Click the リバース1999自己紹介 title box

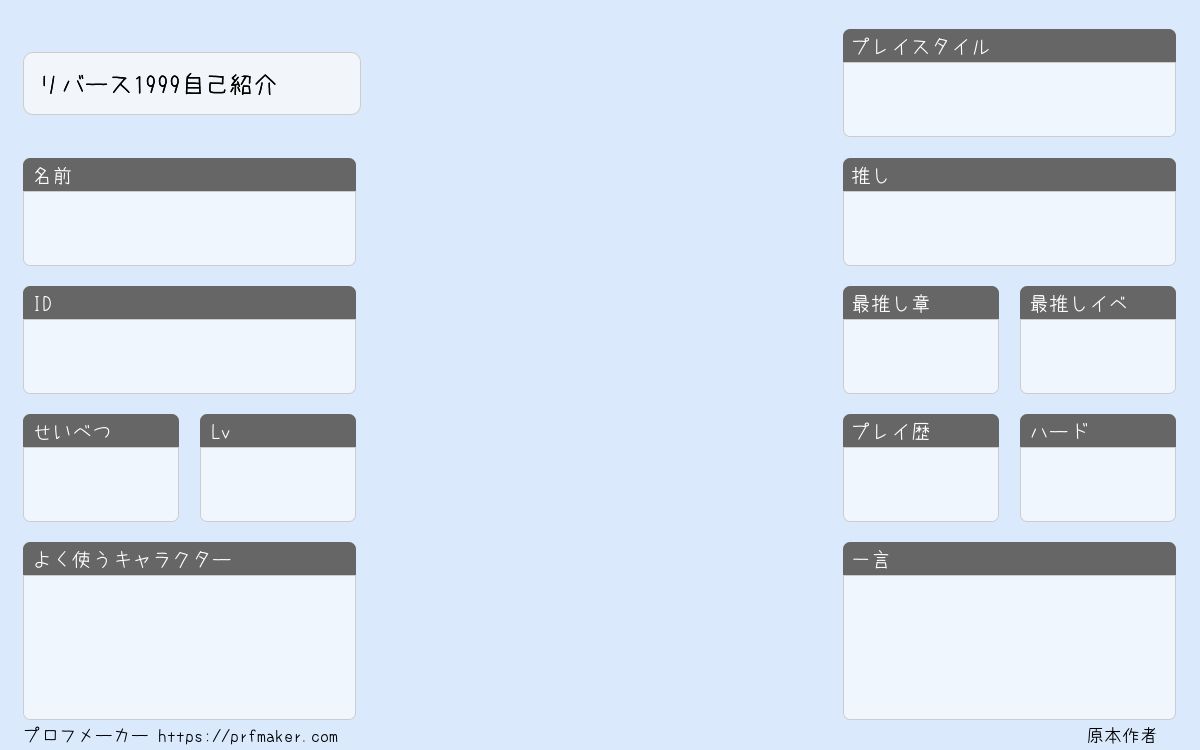[192, 84]
